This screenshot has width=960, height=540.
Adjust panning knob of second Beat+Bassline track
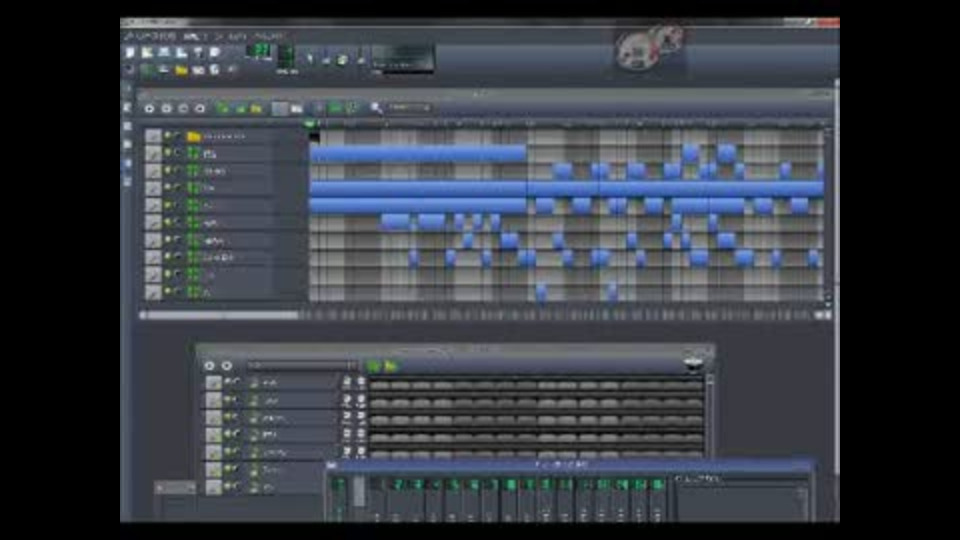[x=361, y=400]
